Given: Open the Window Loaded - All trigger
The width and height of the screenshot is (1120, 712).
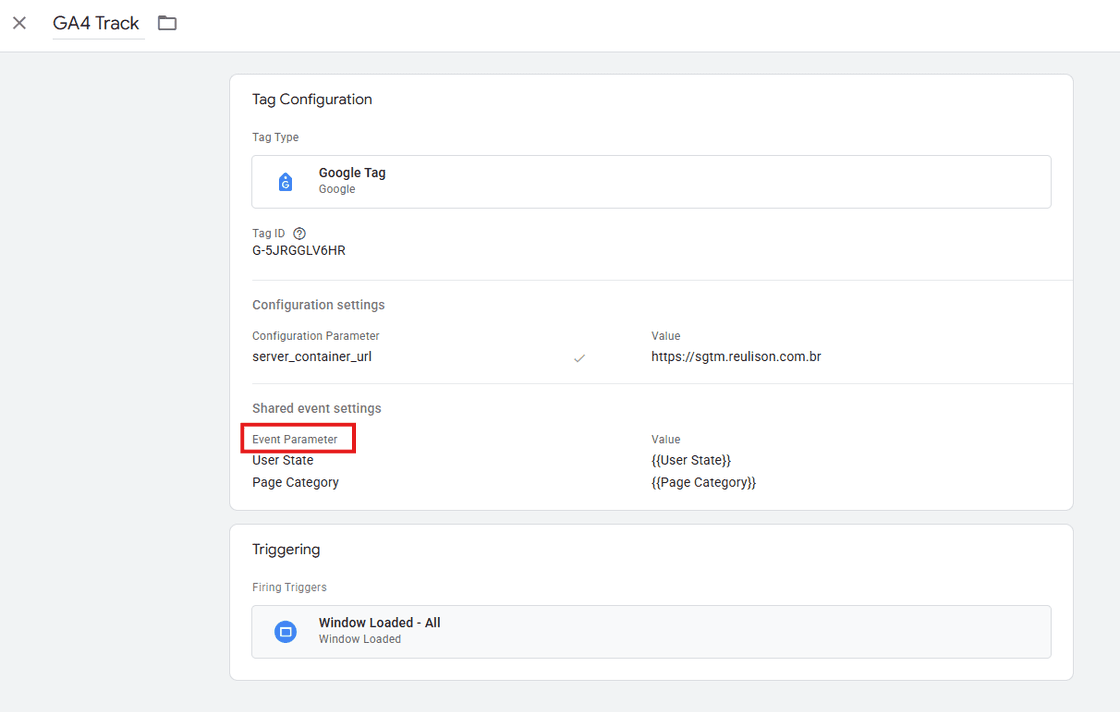Looking at the screenshot, I should click(379, 622).
